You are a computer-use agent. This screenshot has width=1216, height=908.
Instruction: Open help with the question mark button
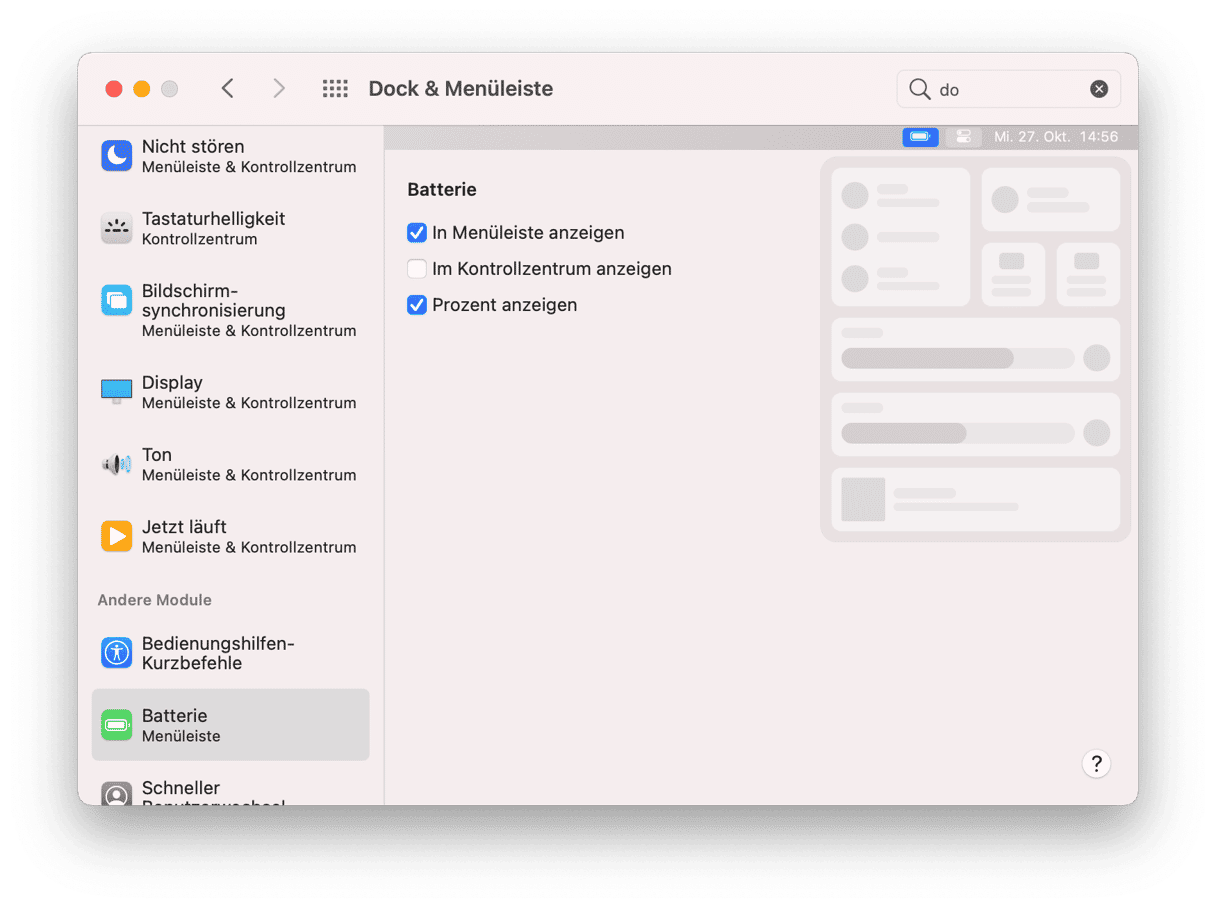point(1096,764)
